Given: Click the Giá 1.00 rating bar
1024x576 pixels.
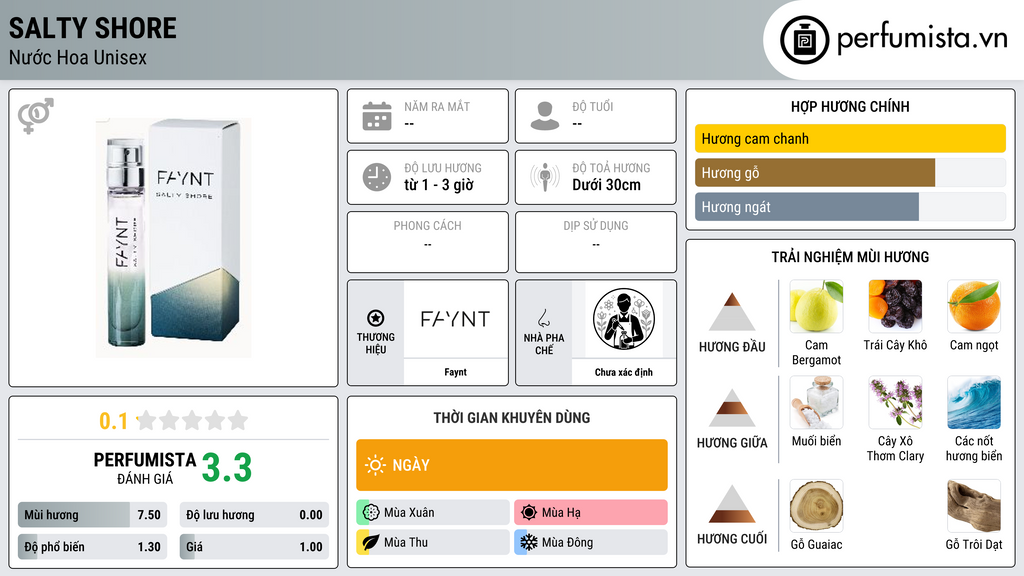Looking at the screenshot, I should click(254, 547).
